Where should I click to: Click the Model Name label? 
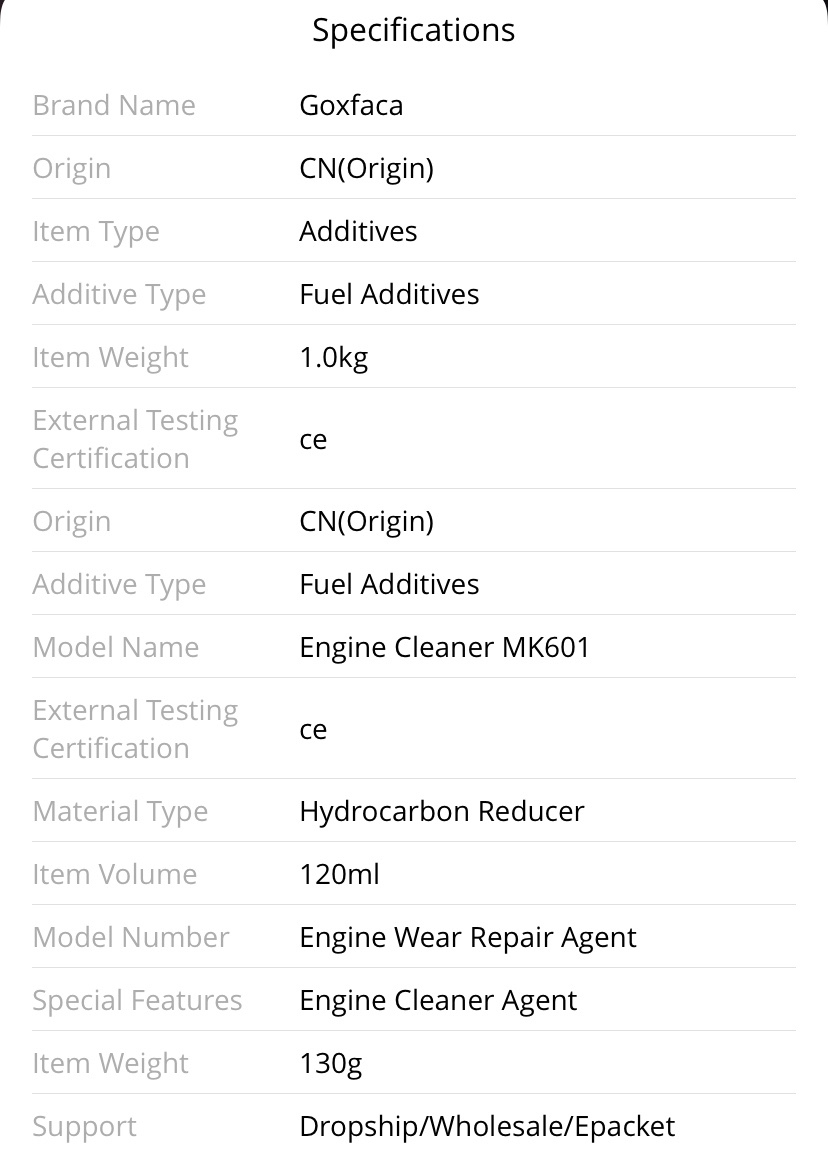click(x=116, y=647)
